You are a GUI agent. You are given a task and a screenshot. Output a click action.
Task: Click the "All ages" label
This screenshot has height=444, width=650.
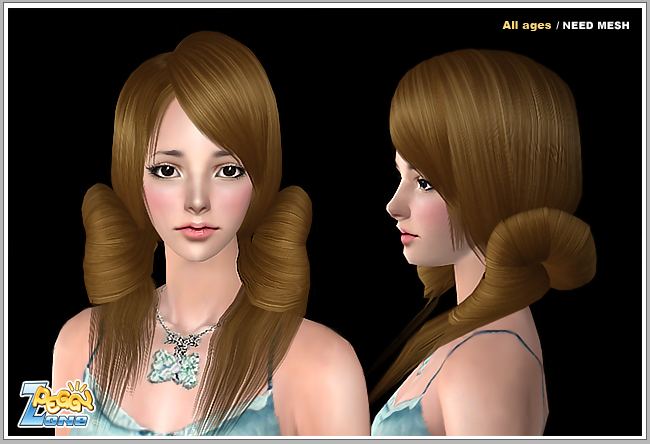click(527, 25)
